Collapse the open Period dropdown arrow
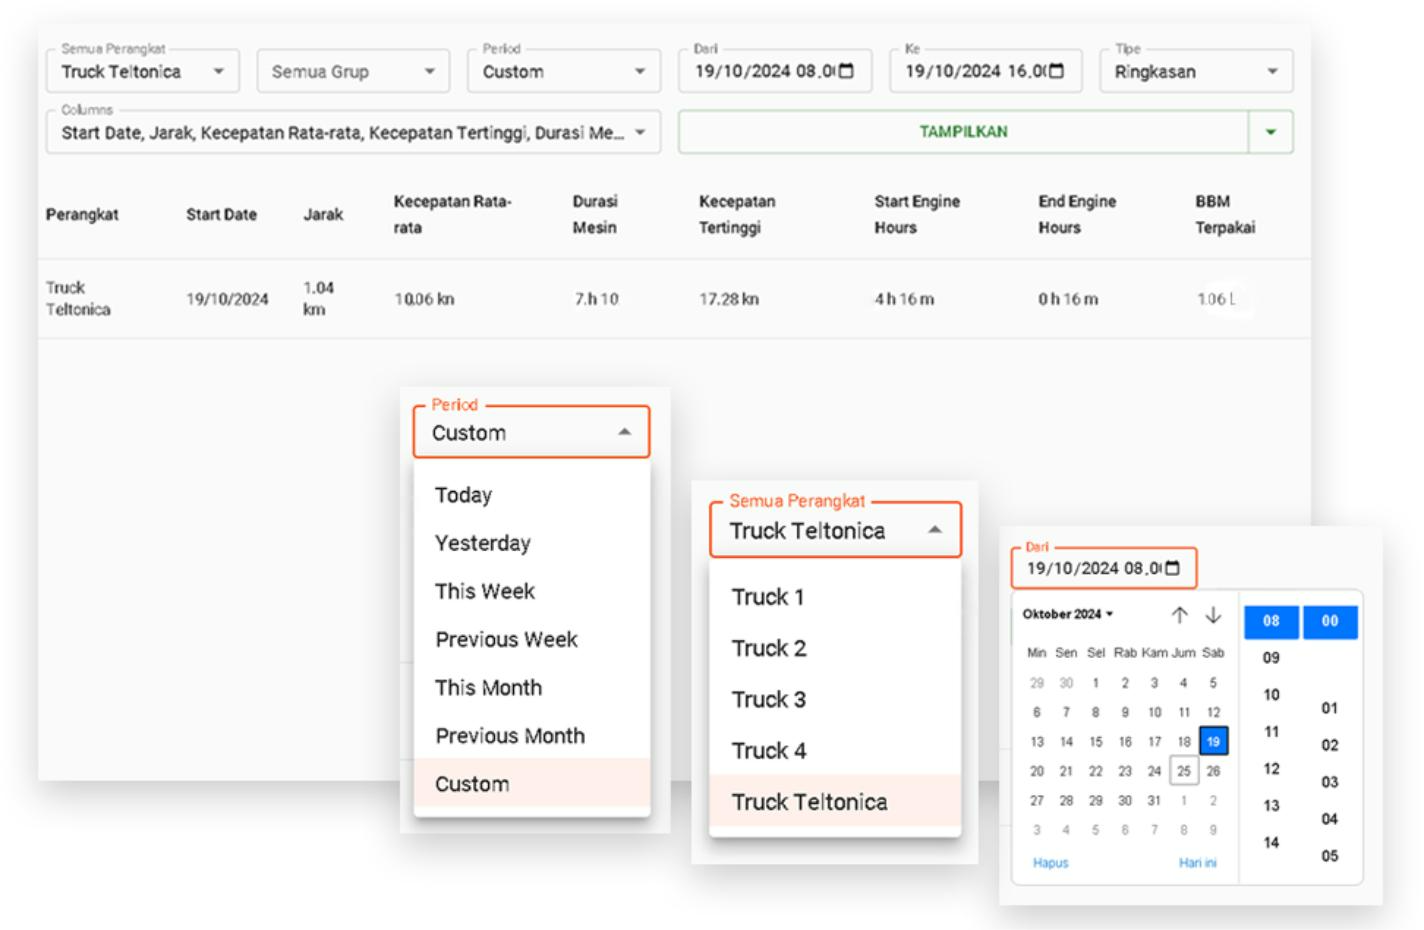 click(624, 432)
